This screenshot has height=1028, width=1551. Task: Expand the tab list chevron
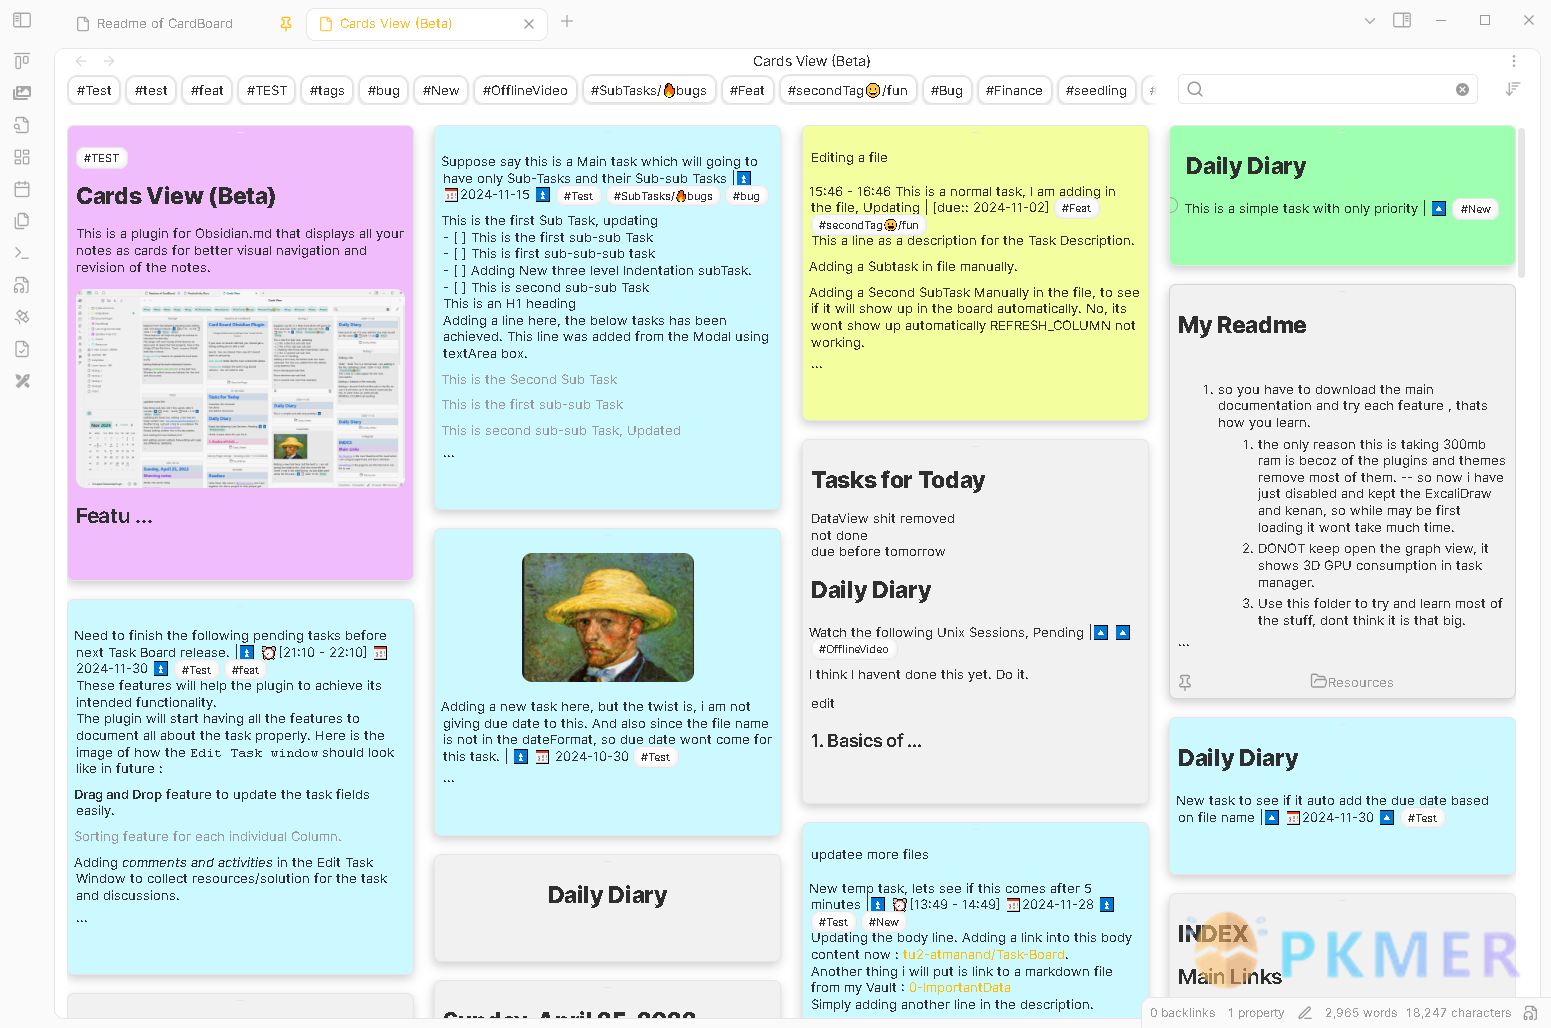click(x=1370, y=20)
